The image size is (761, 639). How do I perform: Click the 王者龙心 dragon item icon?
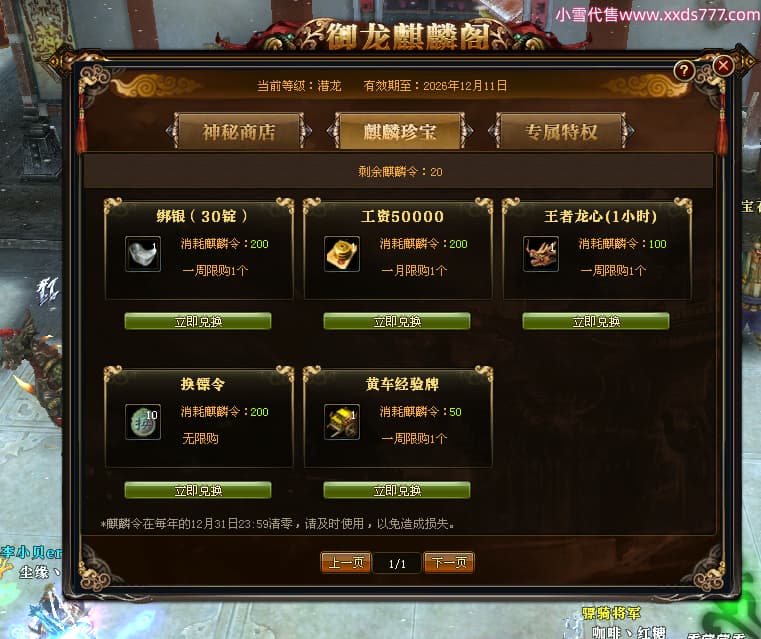541,254
